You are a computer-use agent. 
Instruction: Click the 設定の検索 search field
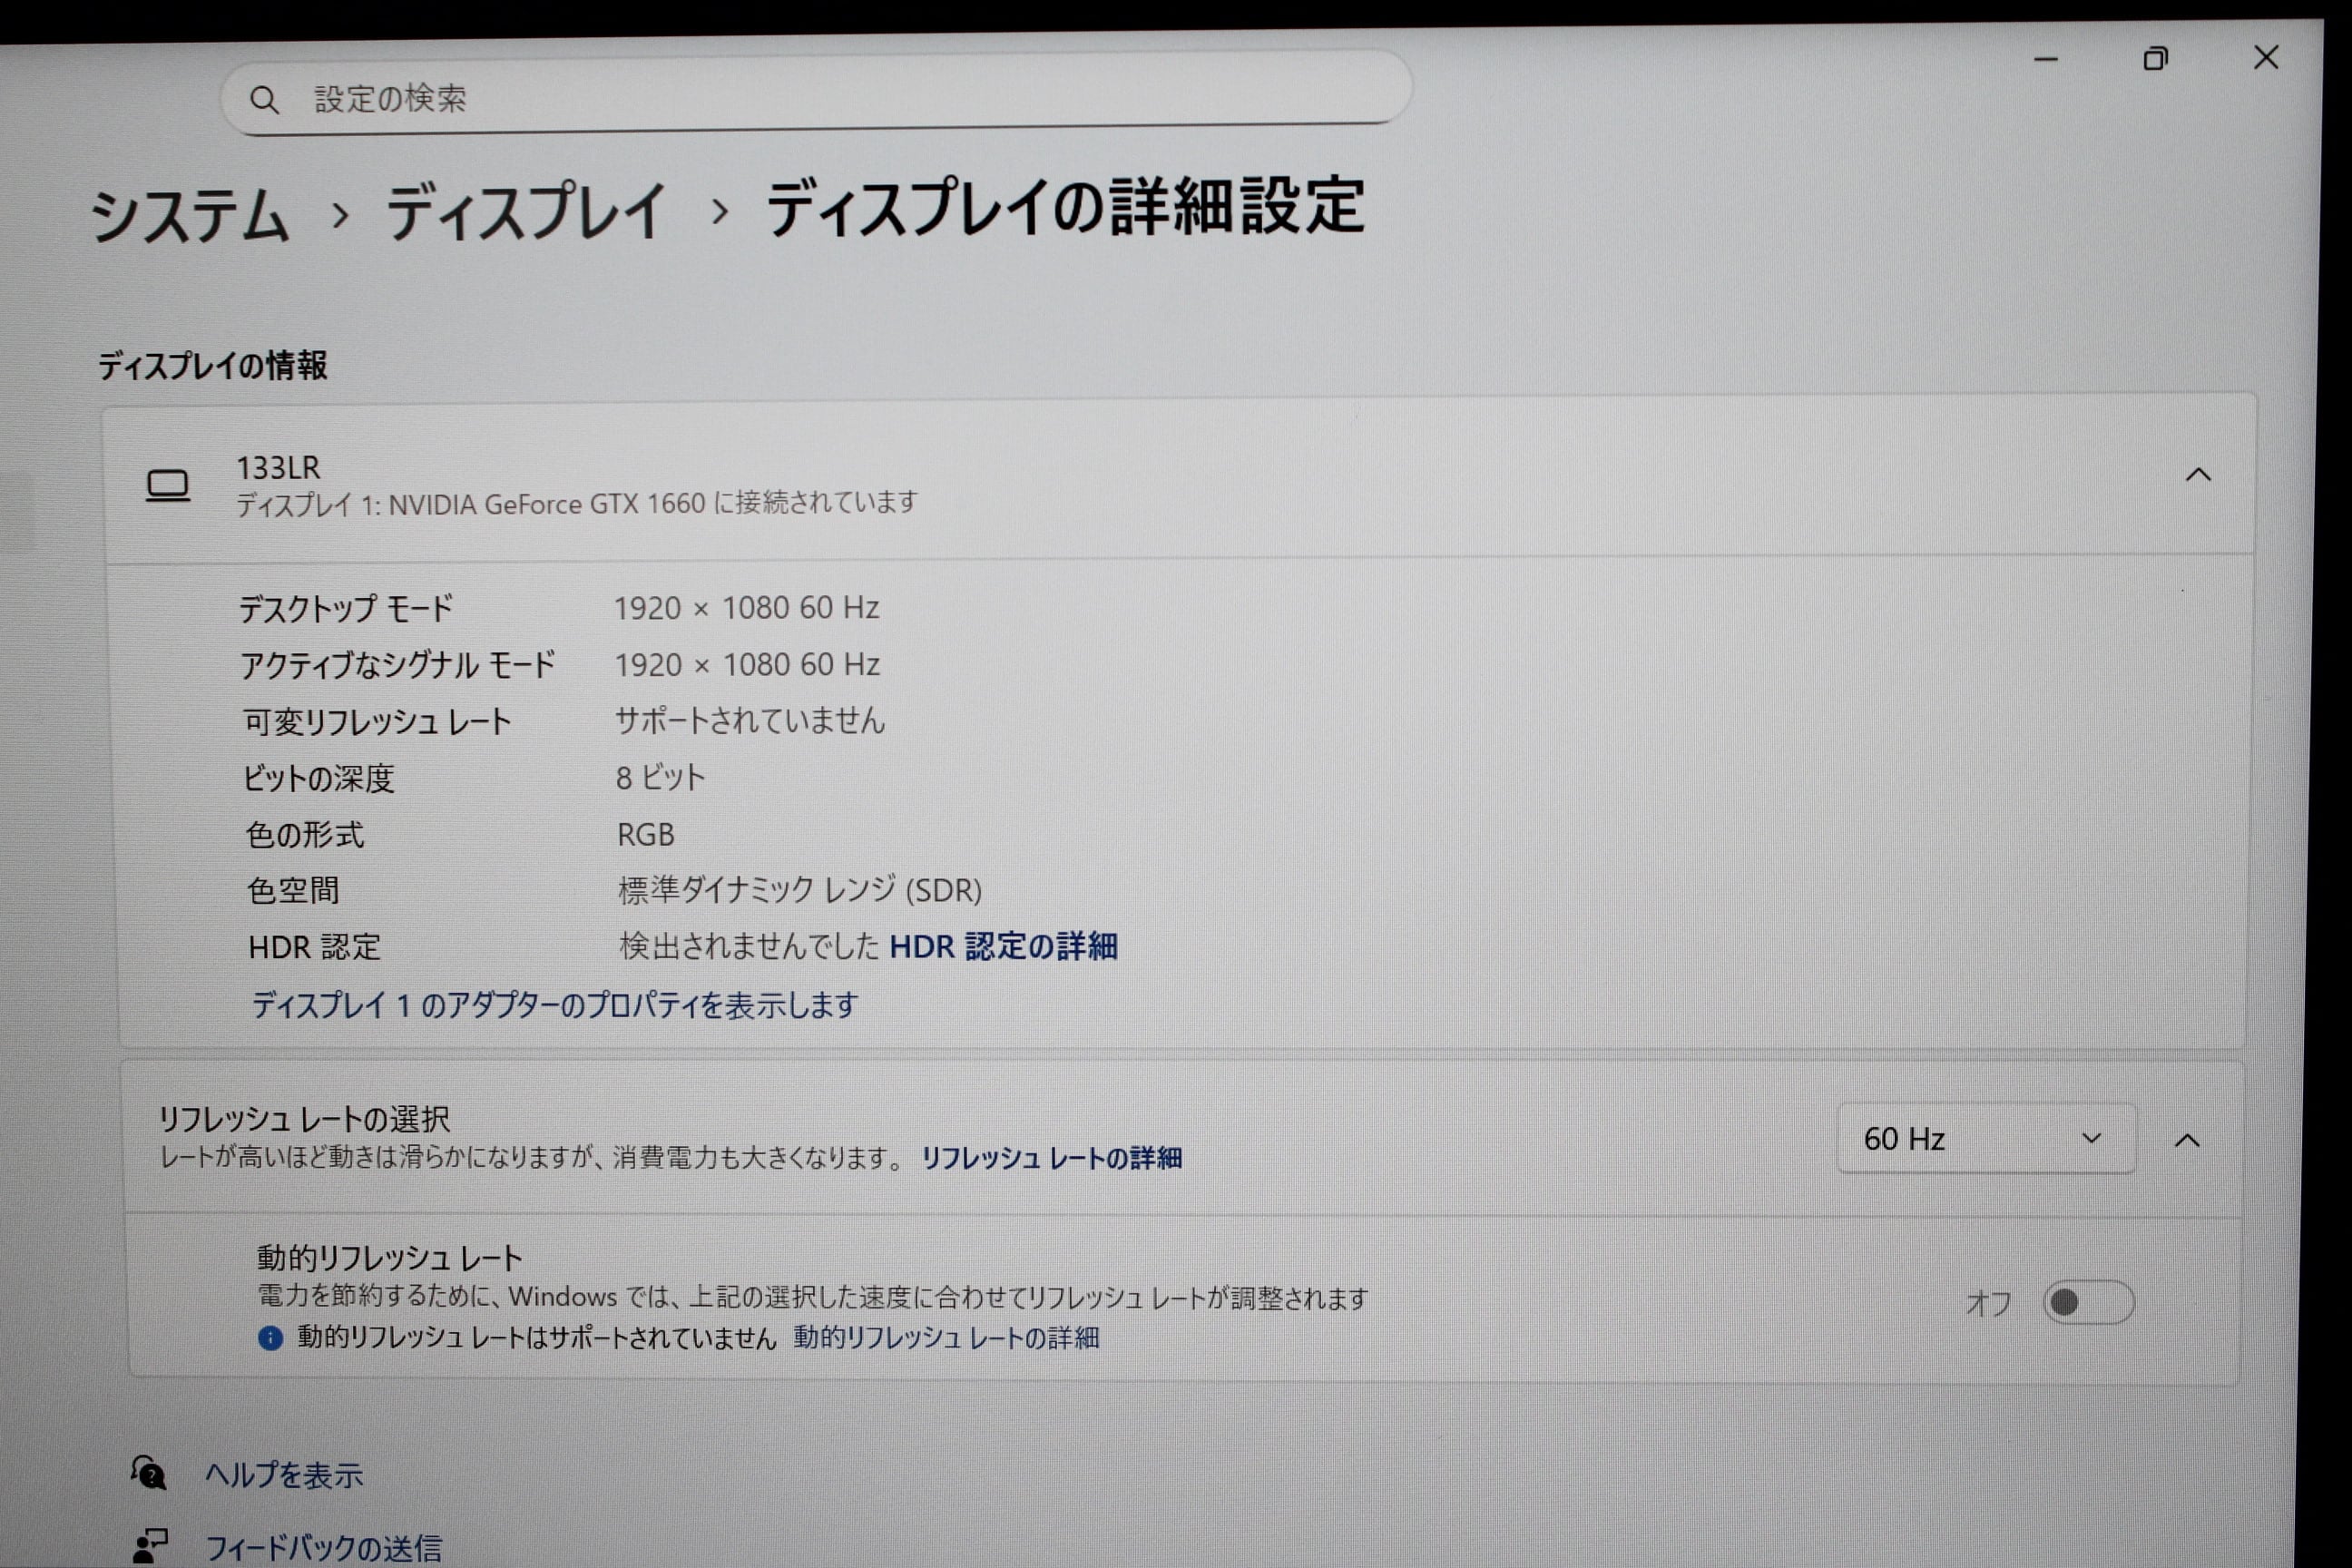tap(800, 98)
